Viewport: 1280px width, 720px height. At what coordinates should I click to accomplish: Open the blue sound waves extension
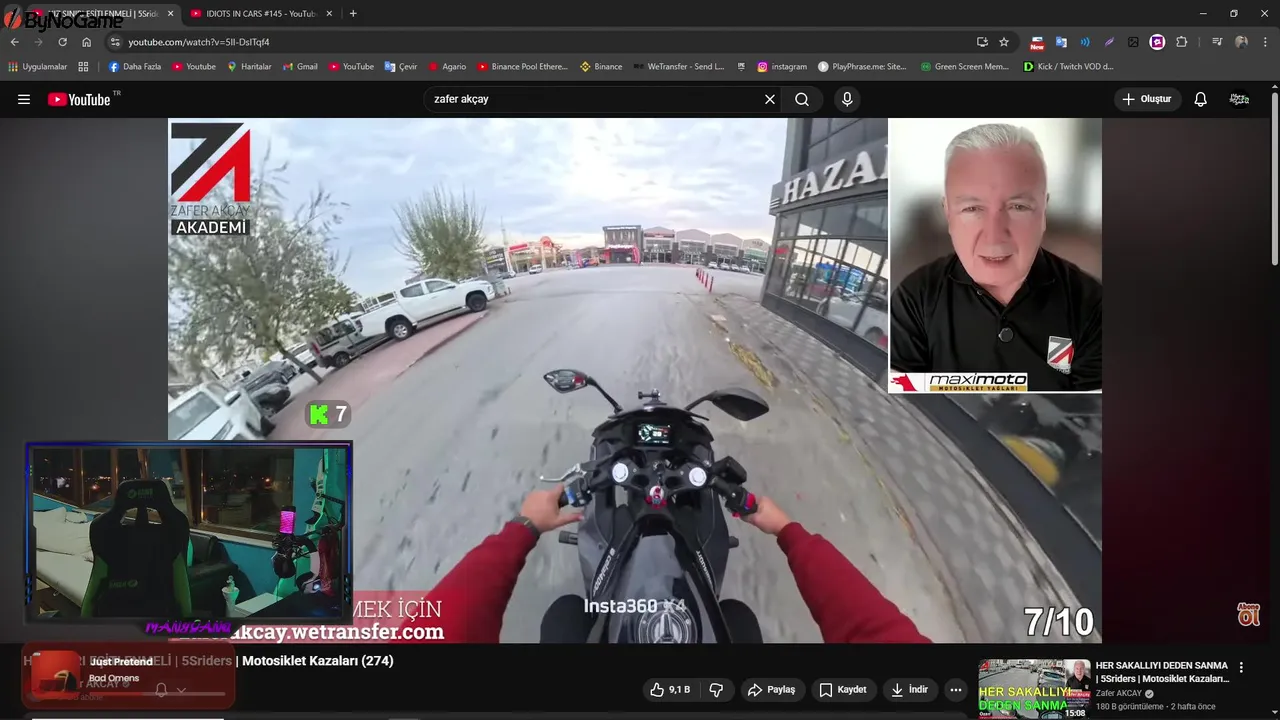coord(1085,42)
